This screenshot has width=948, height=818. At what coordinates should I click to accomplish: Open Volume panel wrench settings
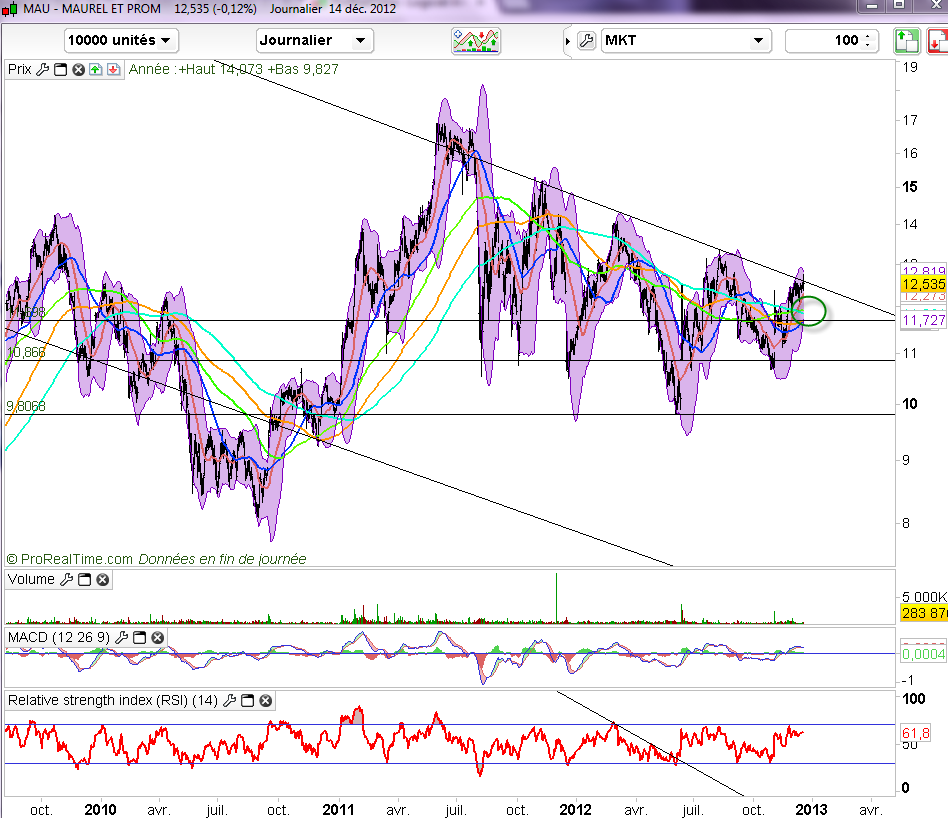[x=66, y=579]
